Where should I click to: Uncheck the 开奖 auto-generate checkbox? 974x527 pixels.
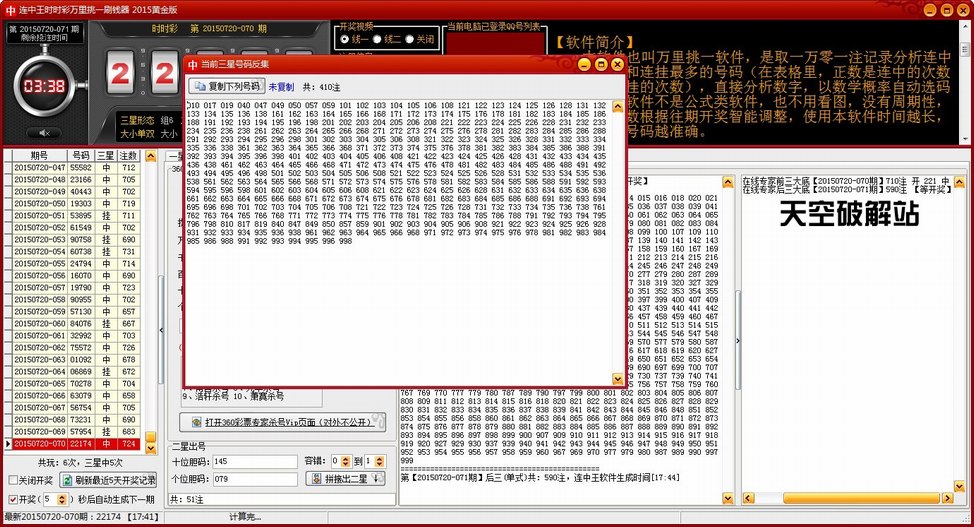(12, 498)
